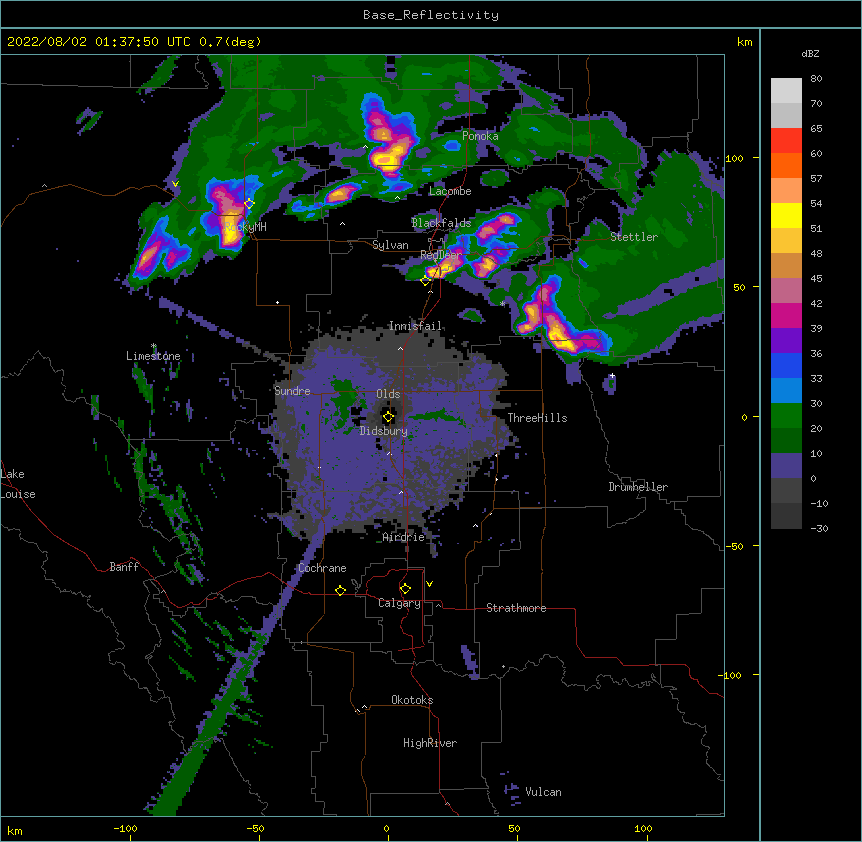The width and height of the screenshot is (862, 842).
Task: Click the Banff label on the map
Action: [124, 567]
